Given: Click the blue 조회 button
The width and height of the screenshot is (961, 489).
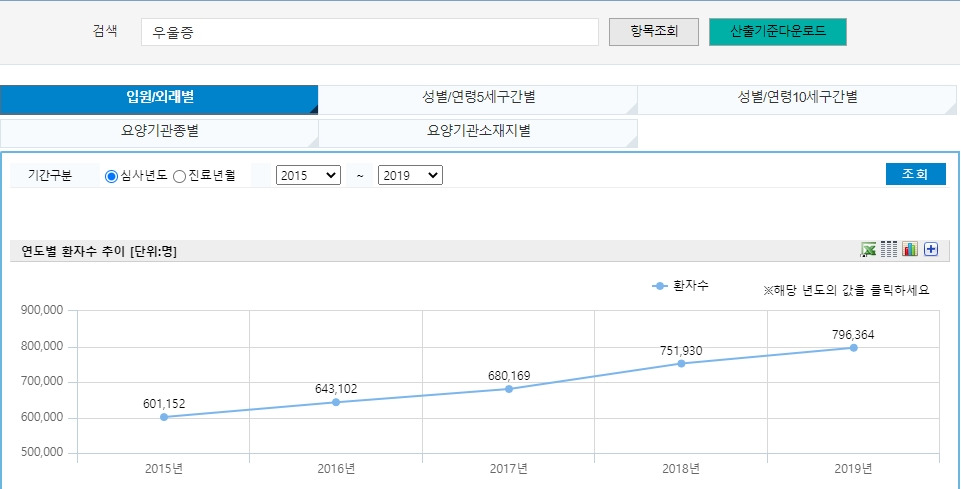Looking at the screenshot, I should (916, 174).
